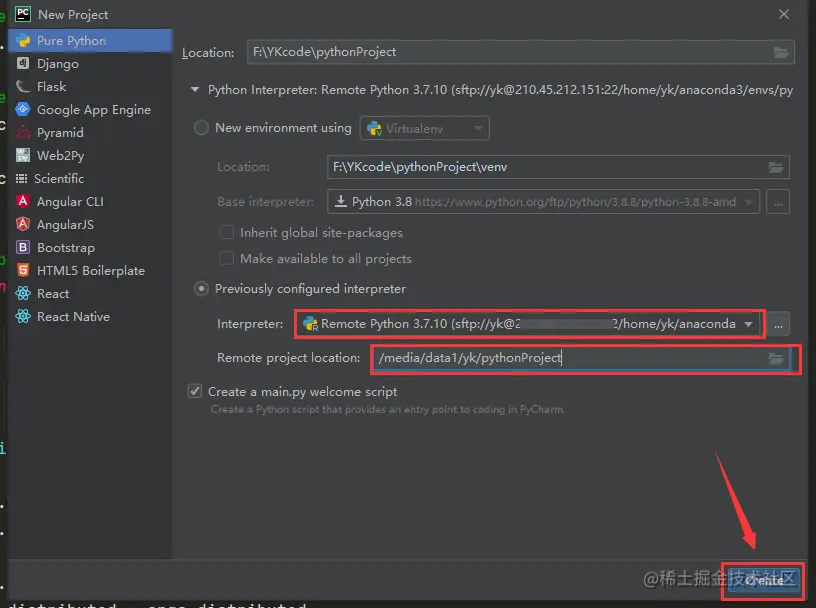Screen dimensions: 816x608
Task: Browse the Remote project location with the folder icon
Action: click(x=776, y=358)
